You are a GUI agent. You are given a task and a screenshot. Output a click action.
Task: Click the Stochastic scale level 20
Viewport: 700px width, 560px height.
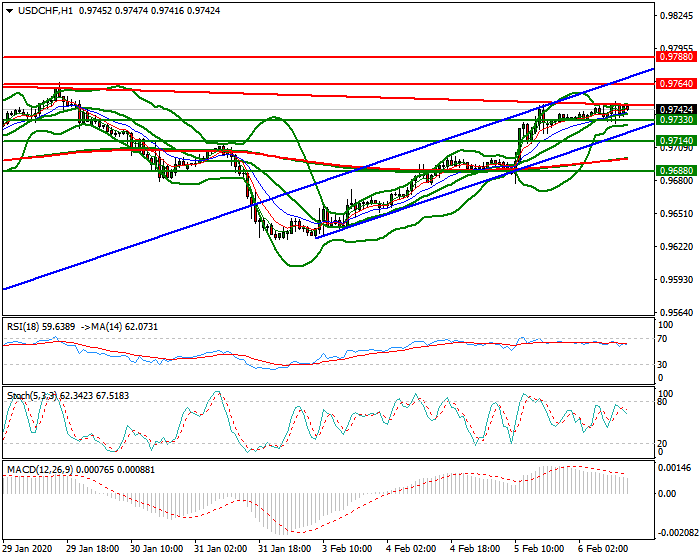tap(663, 443)
